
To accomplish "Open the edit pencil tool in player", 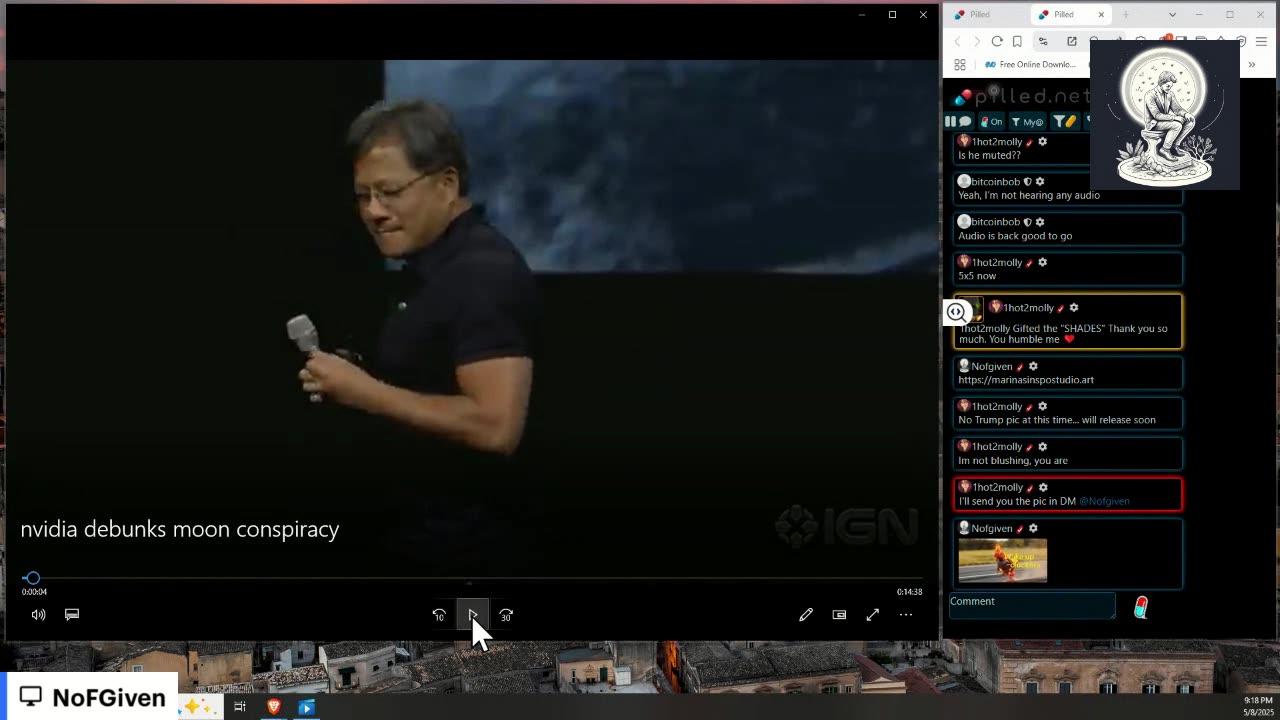I will (806, 615).
